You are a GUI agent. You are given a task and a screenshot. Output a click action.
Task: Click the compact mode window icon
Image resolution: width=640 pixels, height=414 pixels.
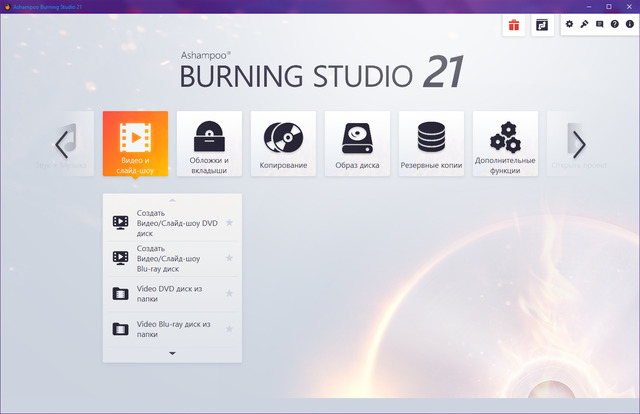[542, 25]
